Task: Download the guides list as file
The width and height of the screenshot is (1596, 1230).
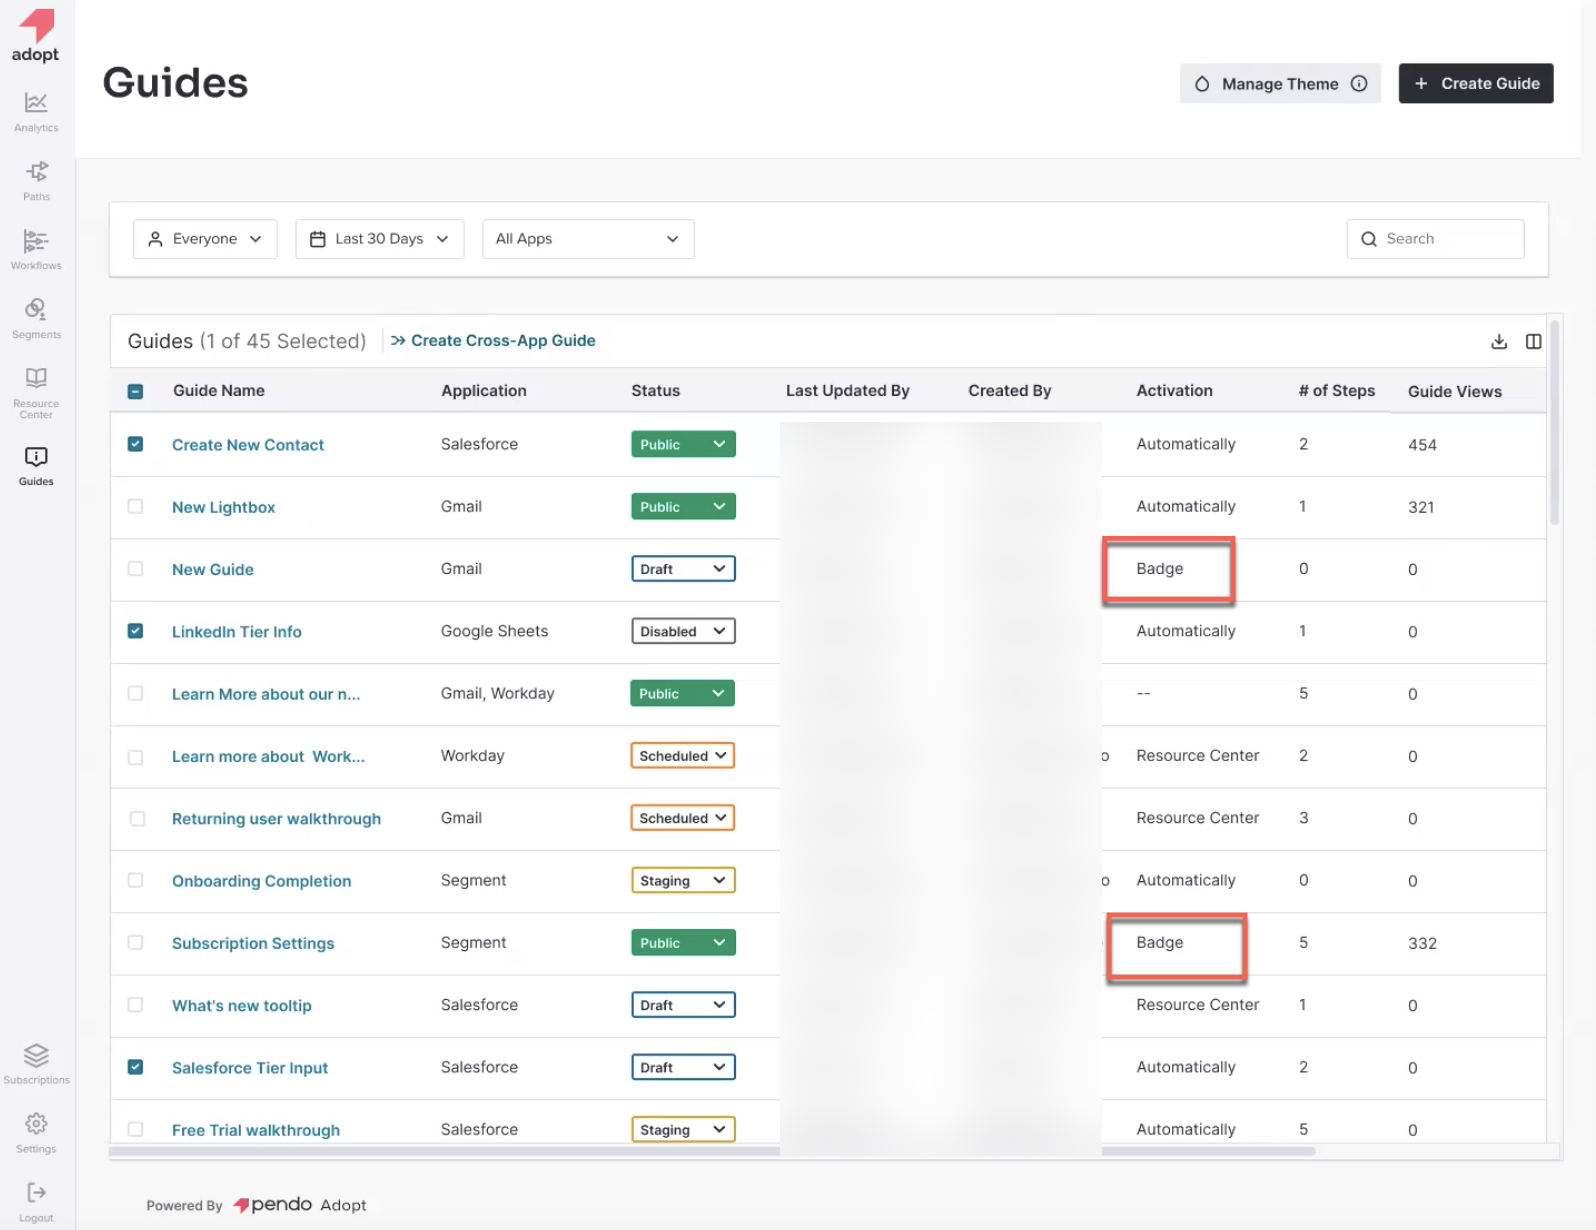Action: tap(1499, 342)
